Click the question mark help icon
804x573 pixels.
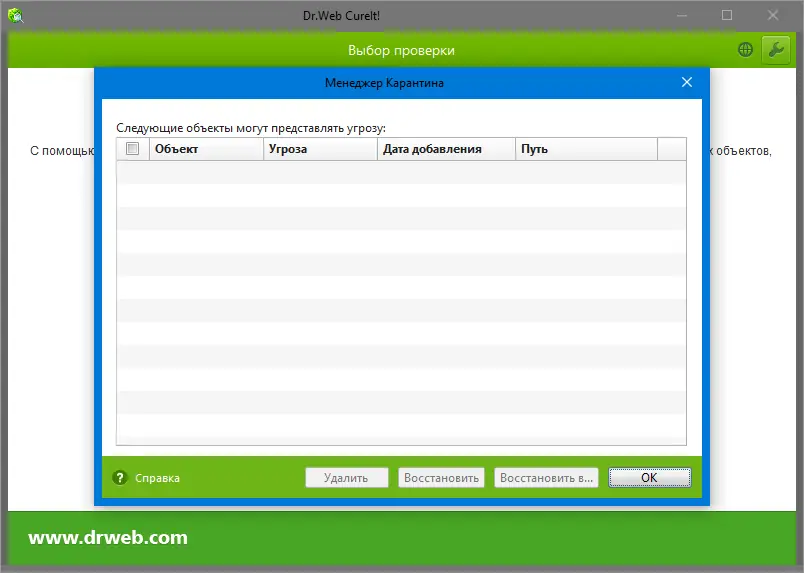tap(119, 478)
